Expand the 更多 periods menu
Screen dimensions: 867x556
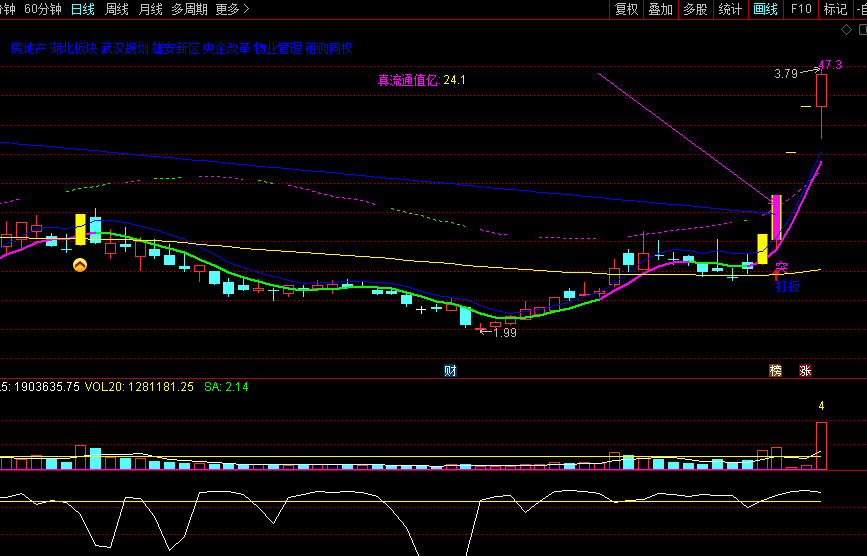232,9
